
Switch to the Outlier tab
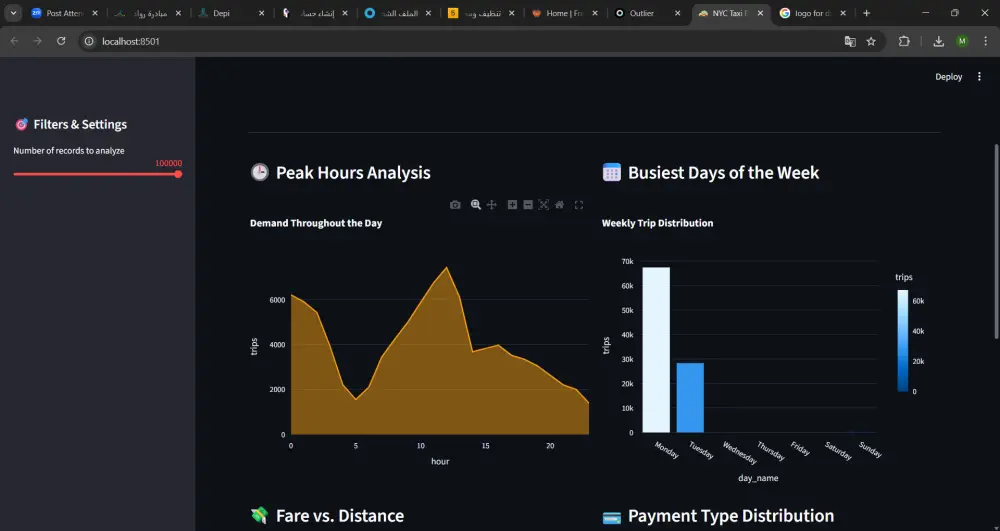point(641,13)
